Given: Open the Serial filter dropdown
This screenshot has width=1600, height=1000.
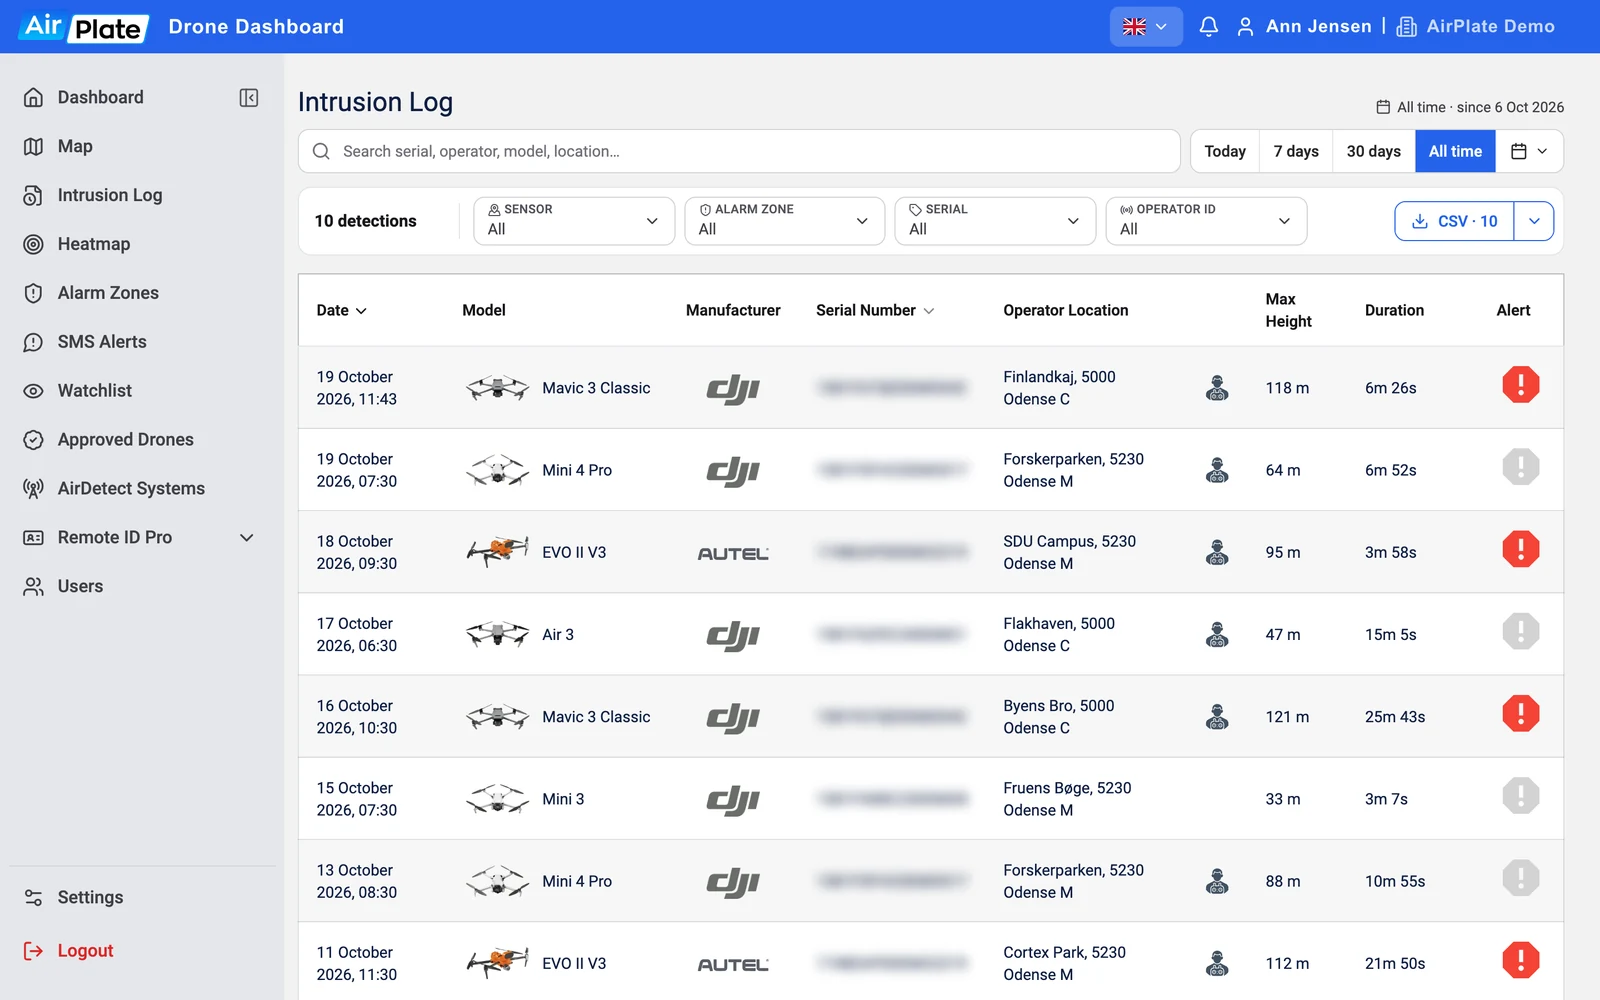Looking at the screenshot, I should tap(995, 221).
